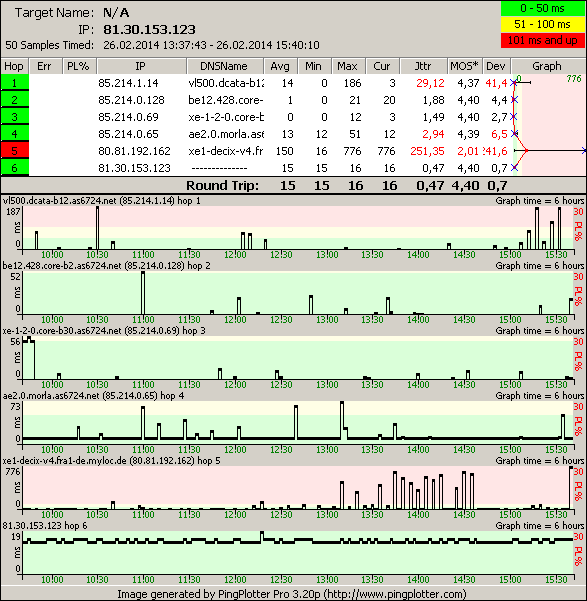Image resolution: width=587 pixels, height=601 pixels.
Task: Click the Max column header
Action: (347, 66)
